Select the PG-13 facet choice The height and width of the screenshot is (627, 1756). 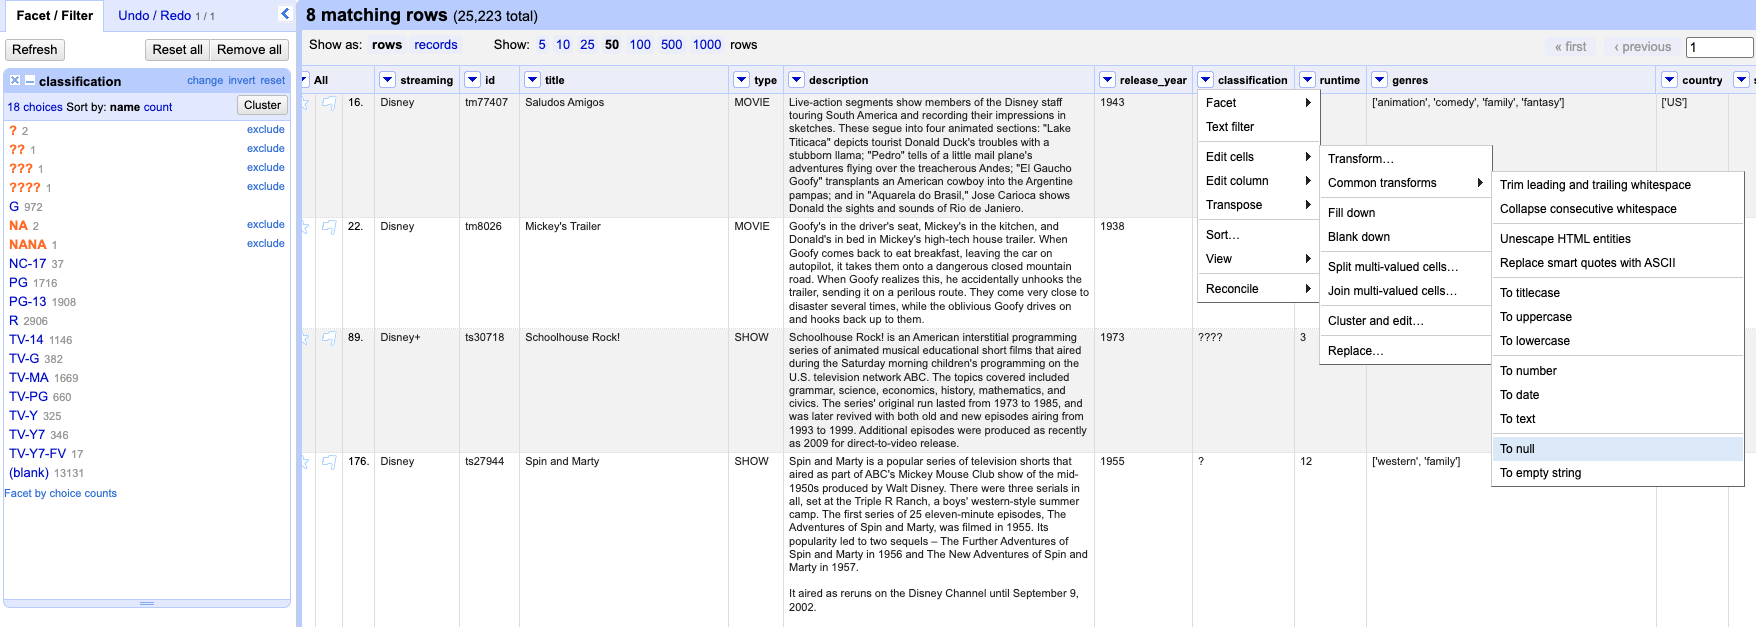pyautogui.click(x=28, y=302)
